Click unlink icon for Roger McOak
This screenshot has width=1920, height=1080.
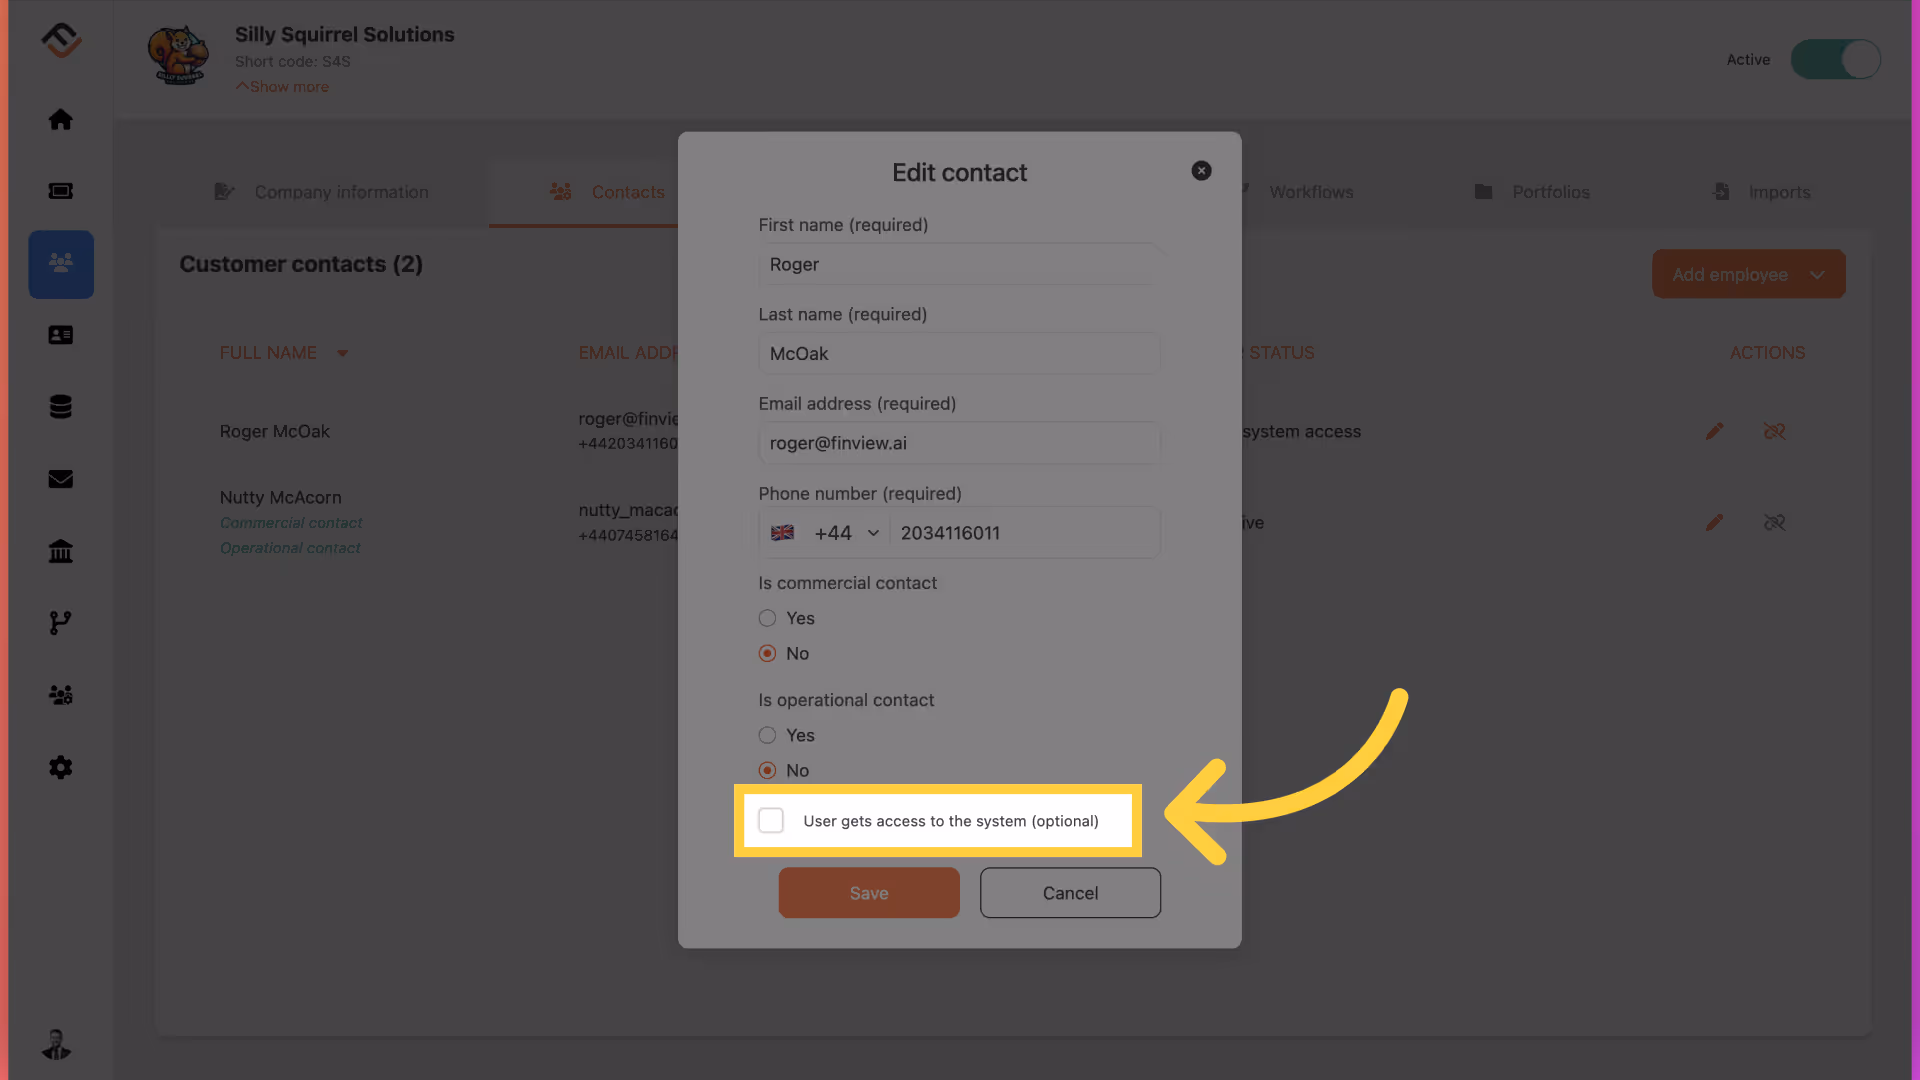pos(1774,431)
